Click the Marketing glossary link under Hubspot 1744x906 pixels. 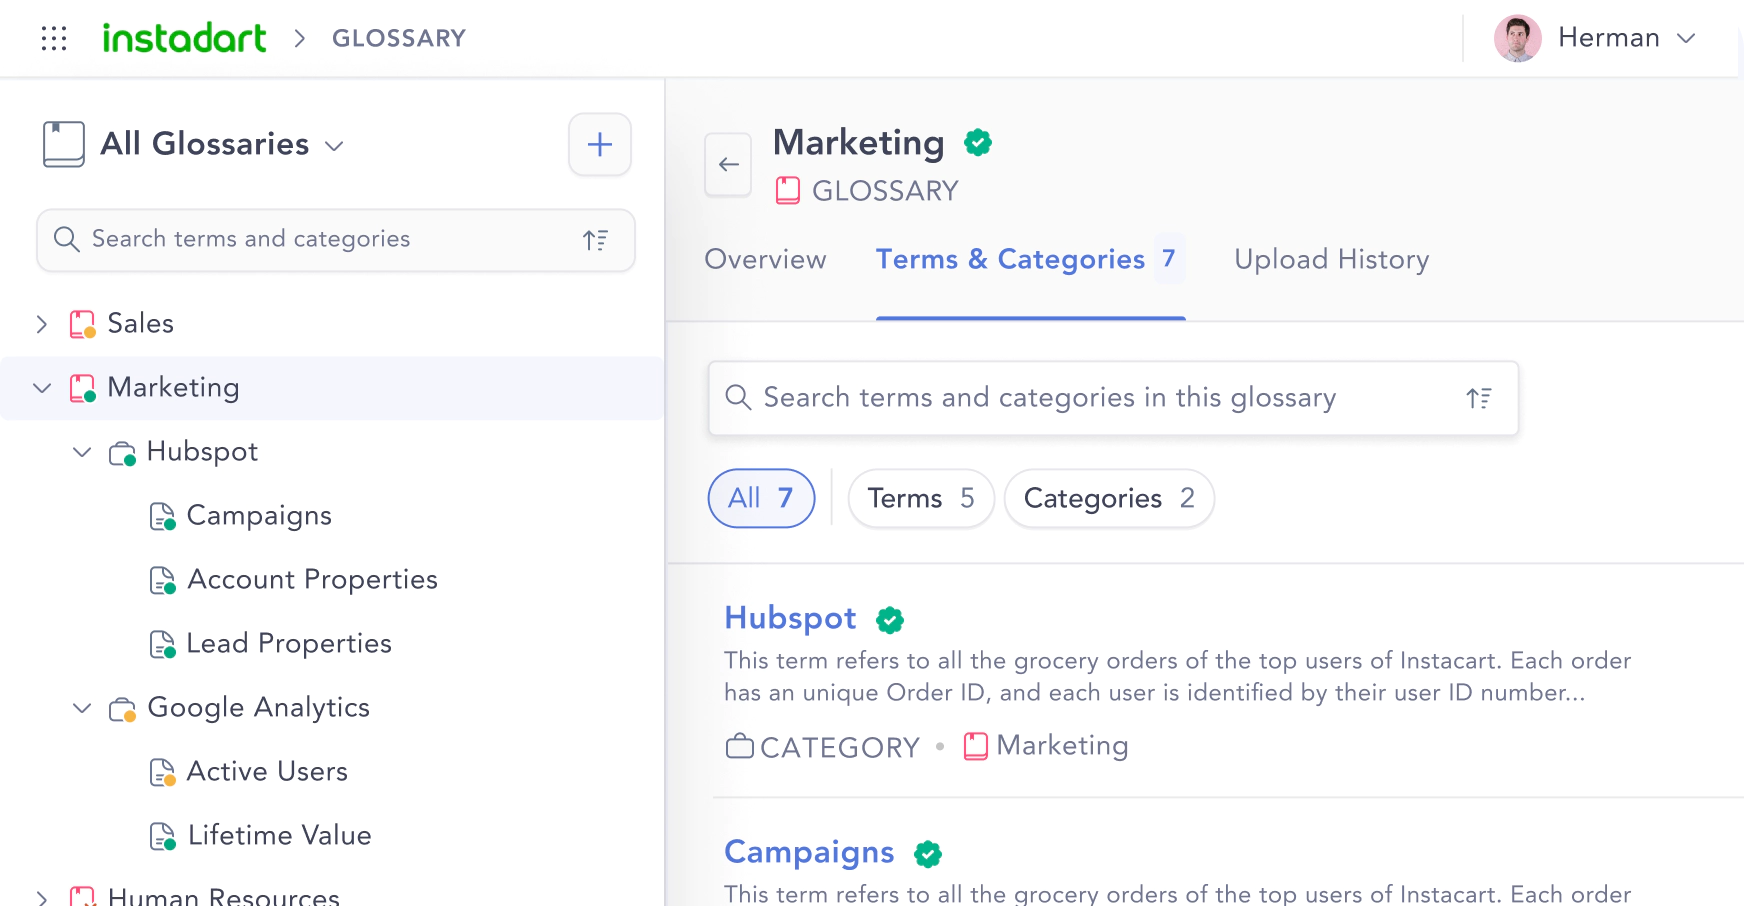coord(1062,746)
